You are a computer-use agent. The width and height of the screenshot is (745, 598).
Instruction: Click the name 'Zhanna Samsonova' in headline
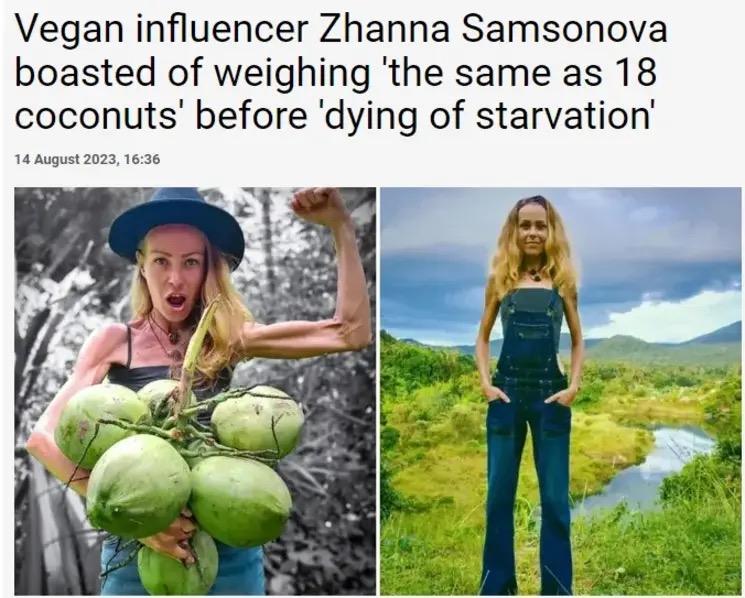pyautogui.click(x=493, y=29)
